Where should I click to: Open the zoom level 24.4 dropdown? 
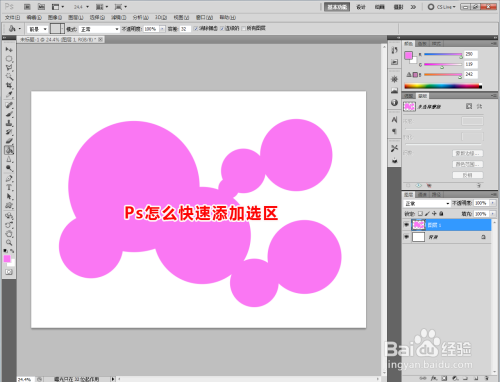pyautogui.click(x=81, y=7)
